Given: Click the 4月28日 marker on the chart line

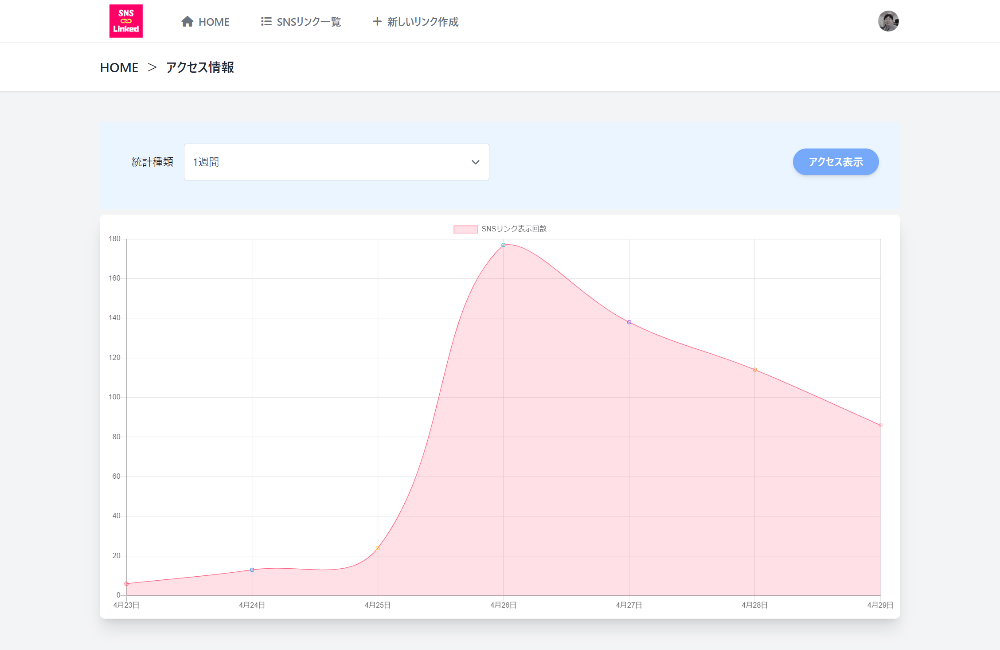Looking at the screenshot, I should click(x=754, y=368).
